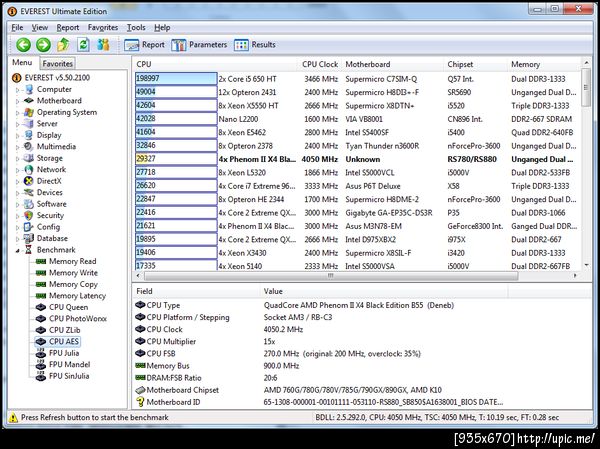Sort by the Chipset column header
The image size is (600, 449).
tap(476, 64)
